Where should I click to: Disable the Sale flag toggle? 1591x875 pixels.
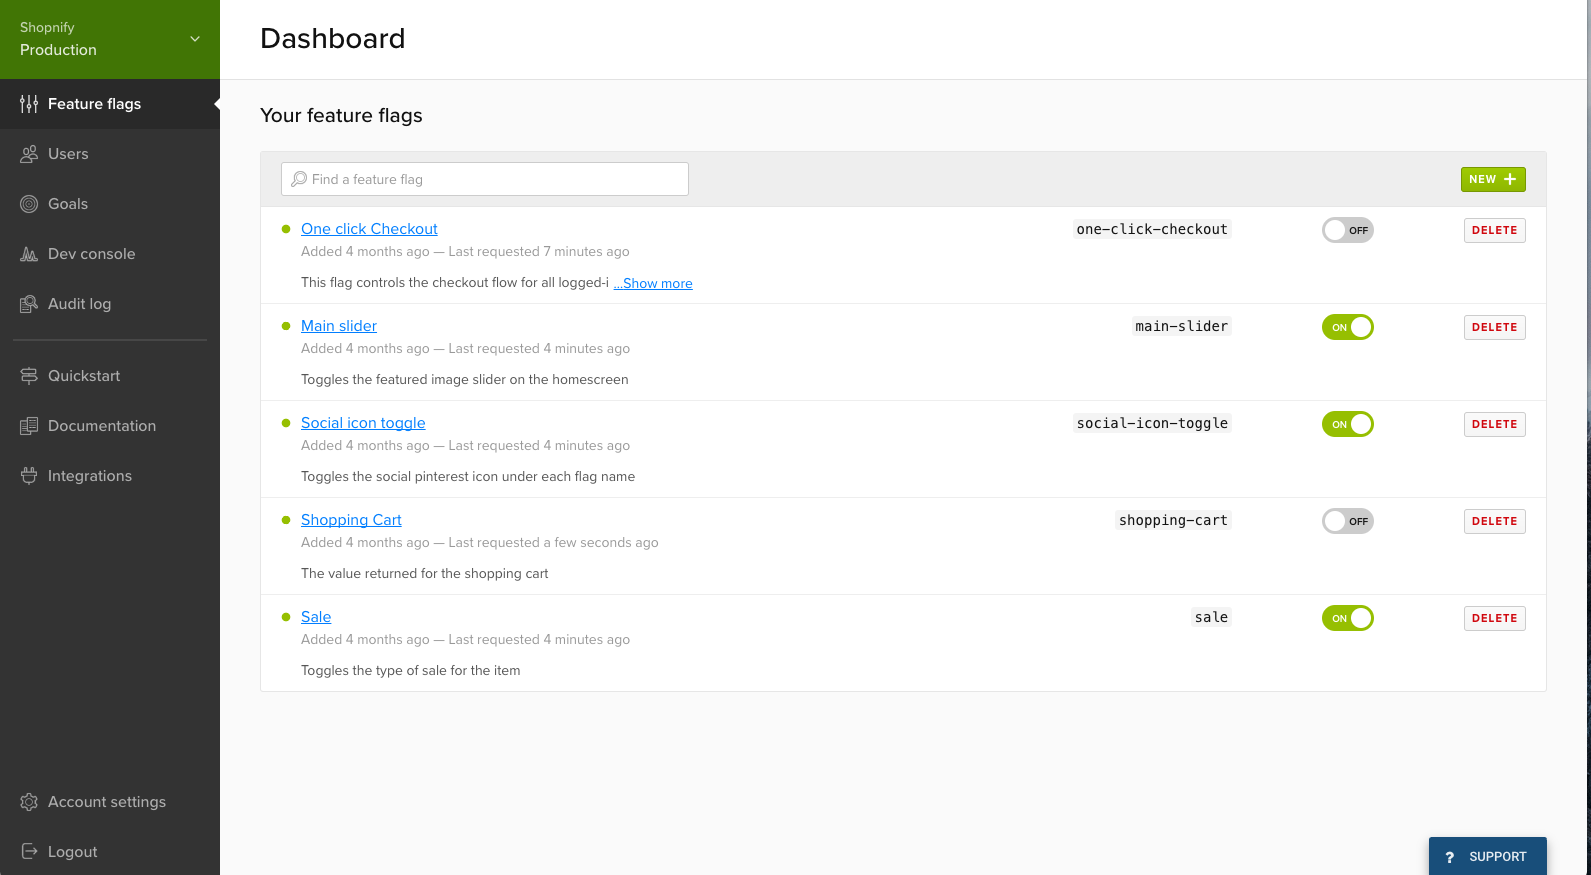(1347, 618)
